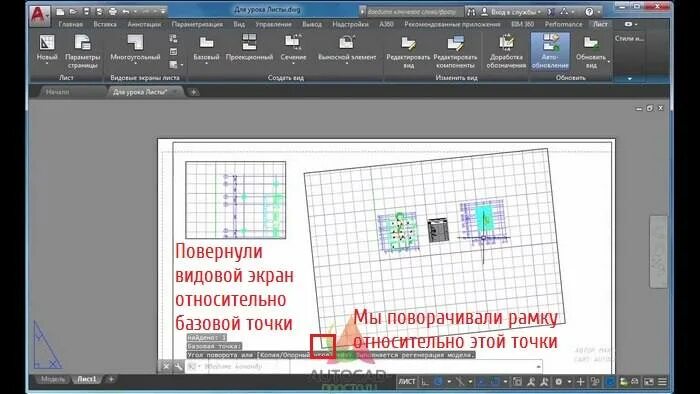Screen dimensions: 700x394
Task: Add new layout with plus button
Action: coord(111,379)
